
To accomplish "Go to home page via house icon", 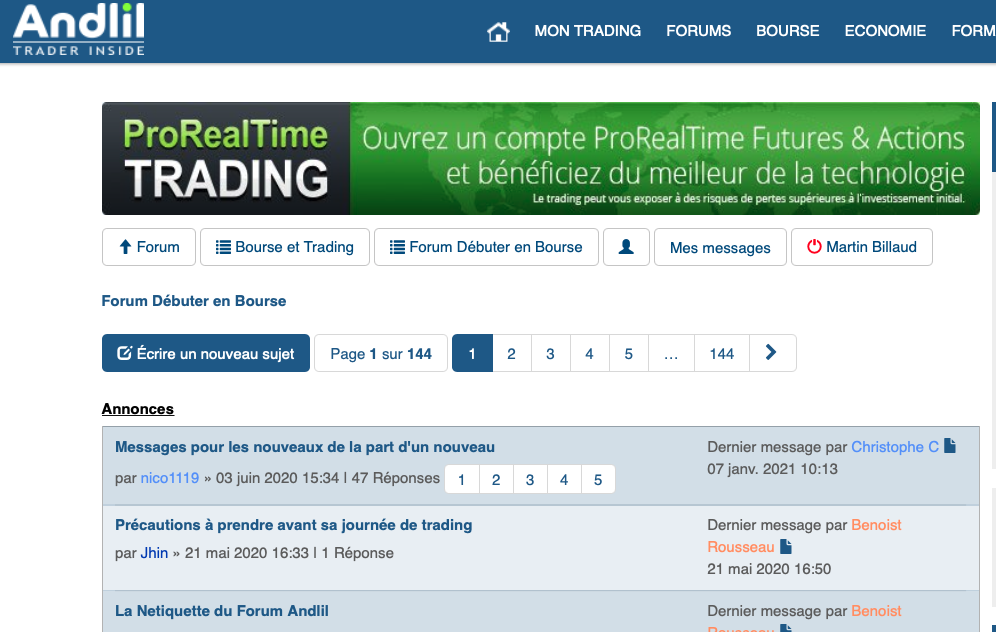I will click(498, 31).
